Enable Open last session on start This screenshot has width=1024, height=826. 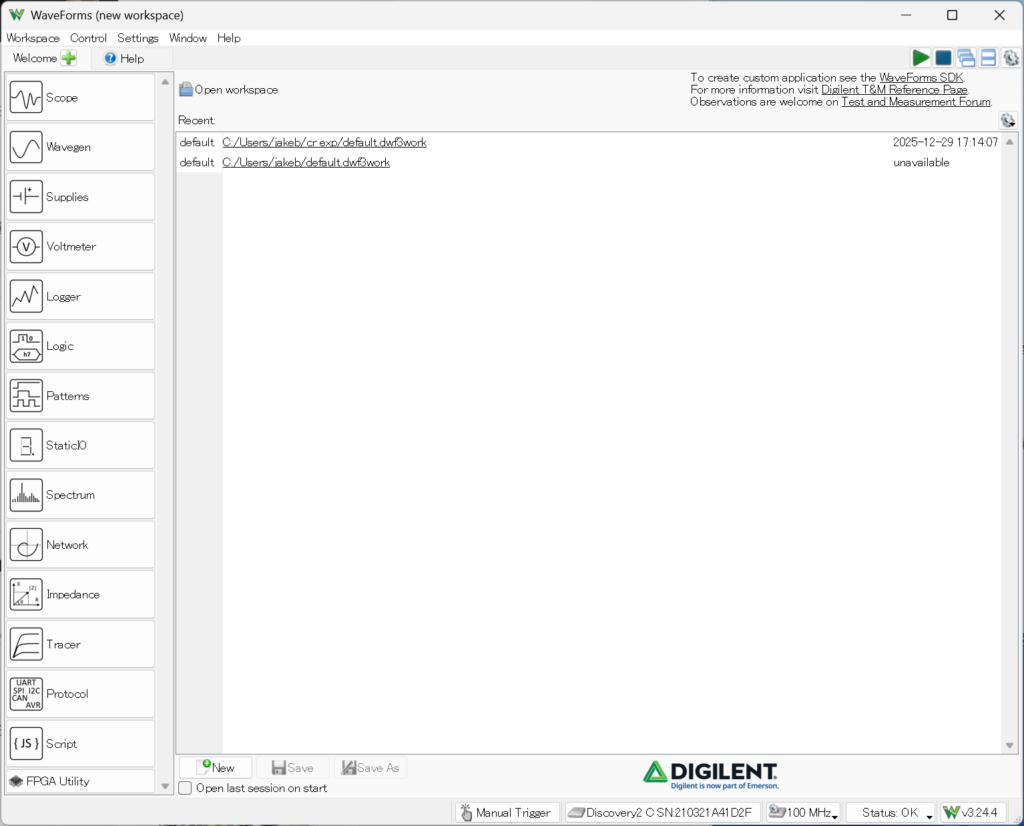[185, 788]
